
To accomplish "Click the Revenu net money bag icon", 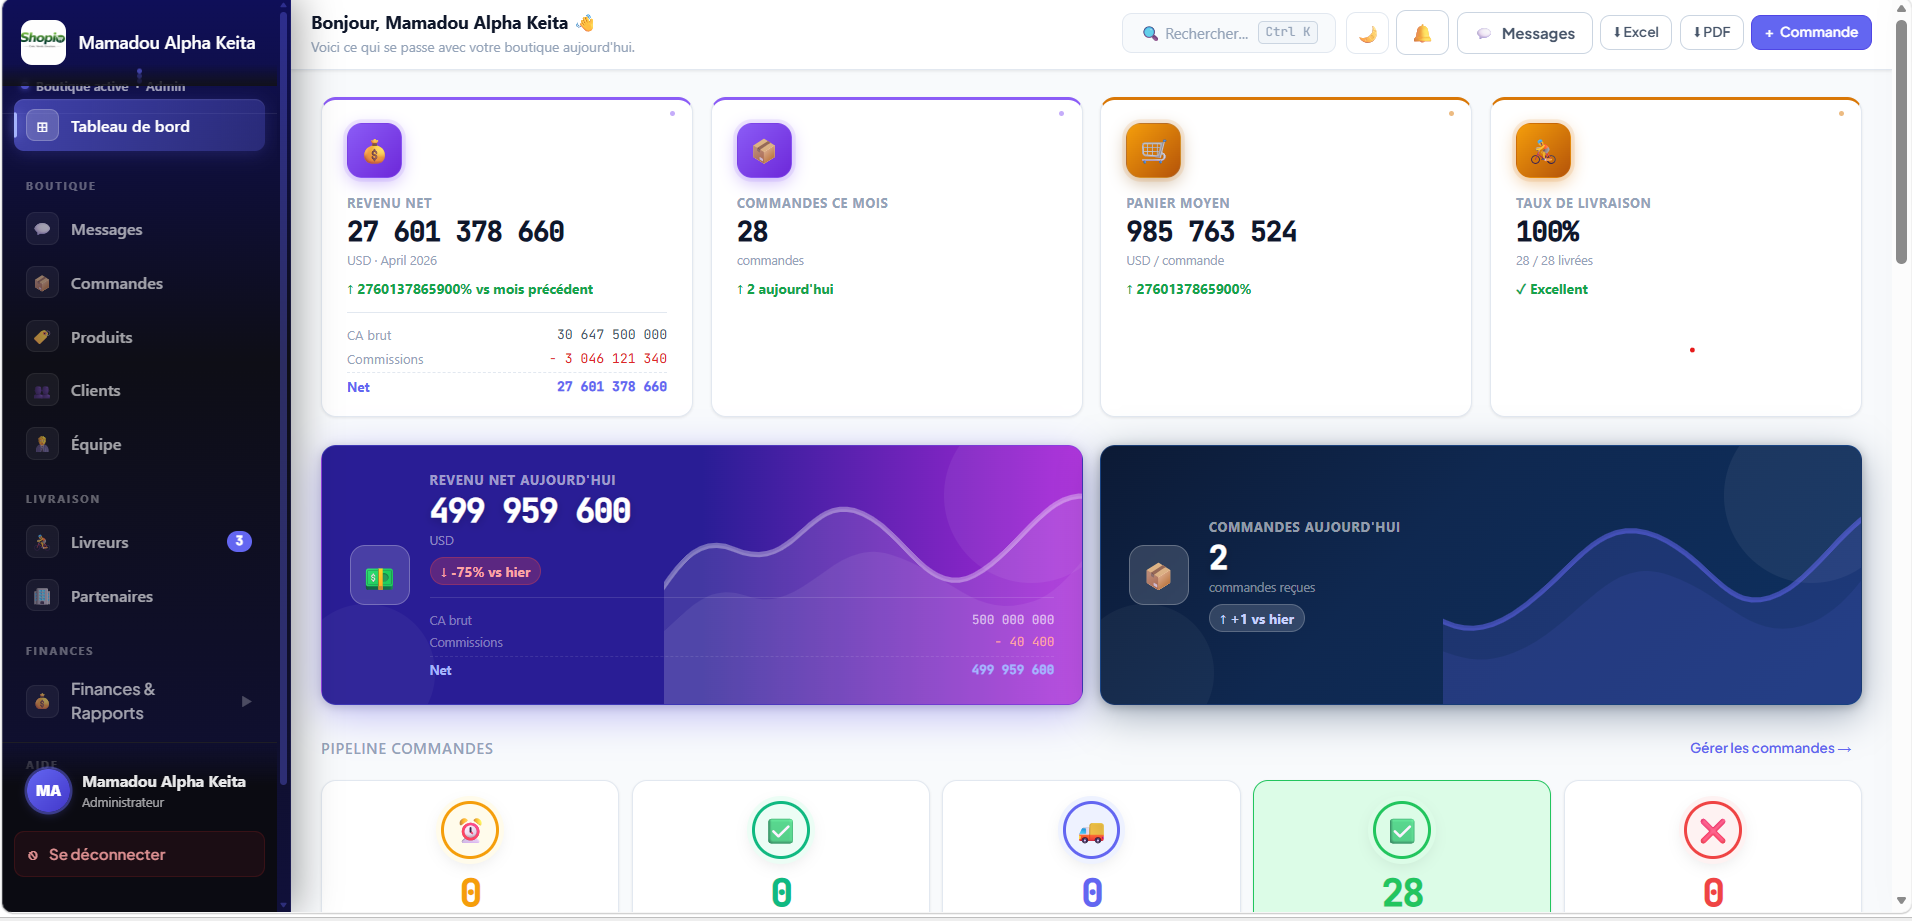I will [374, 150].
